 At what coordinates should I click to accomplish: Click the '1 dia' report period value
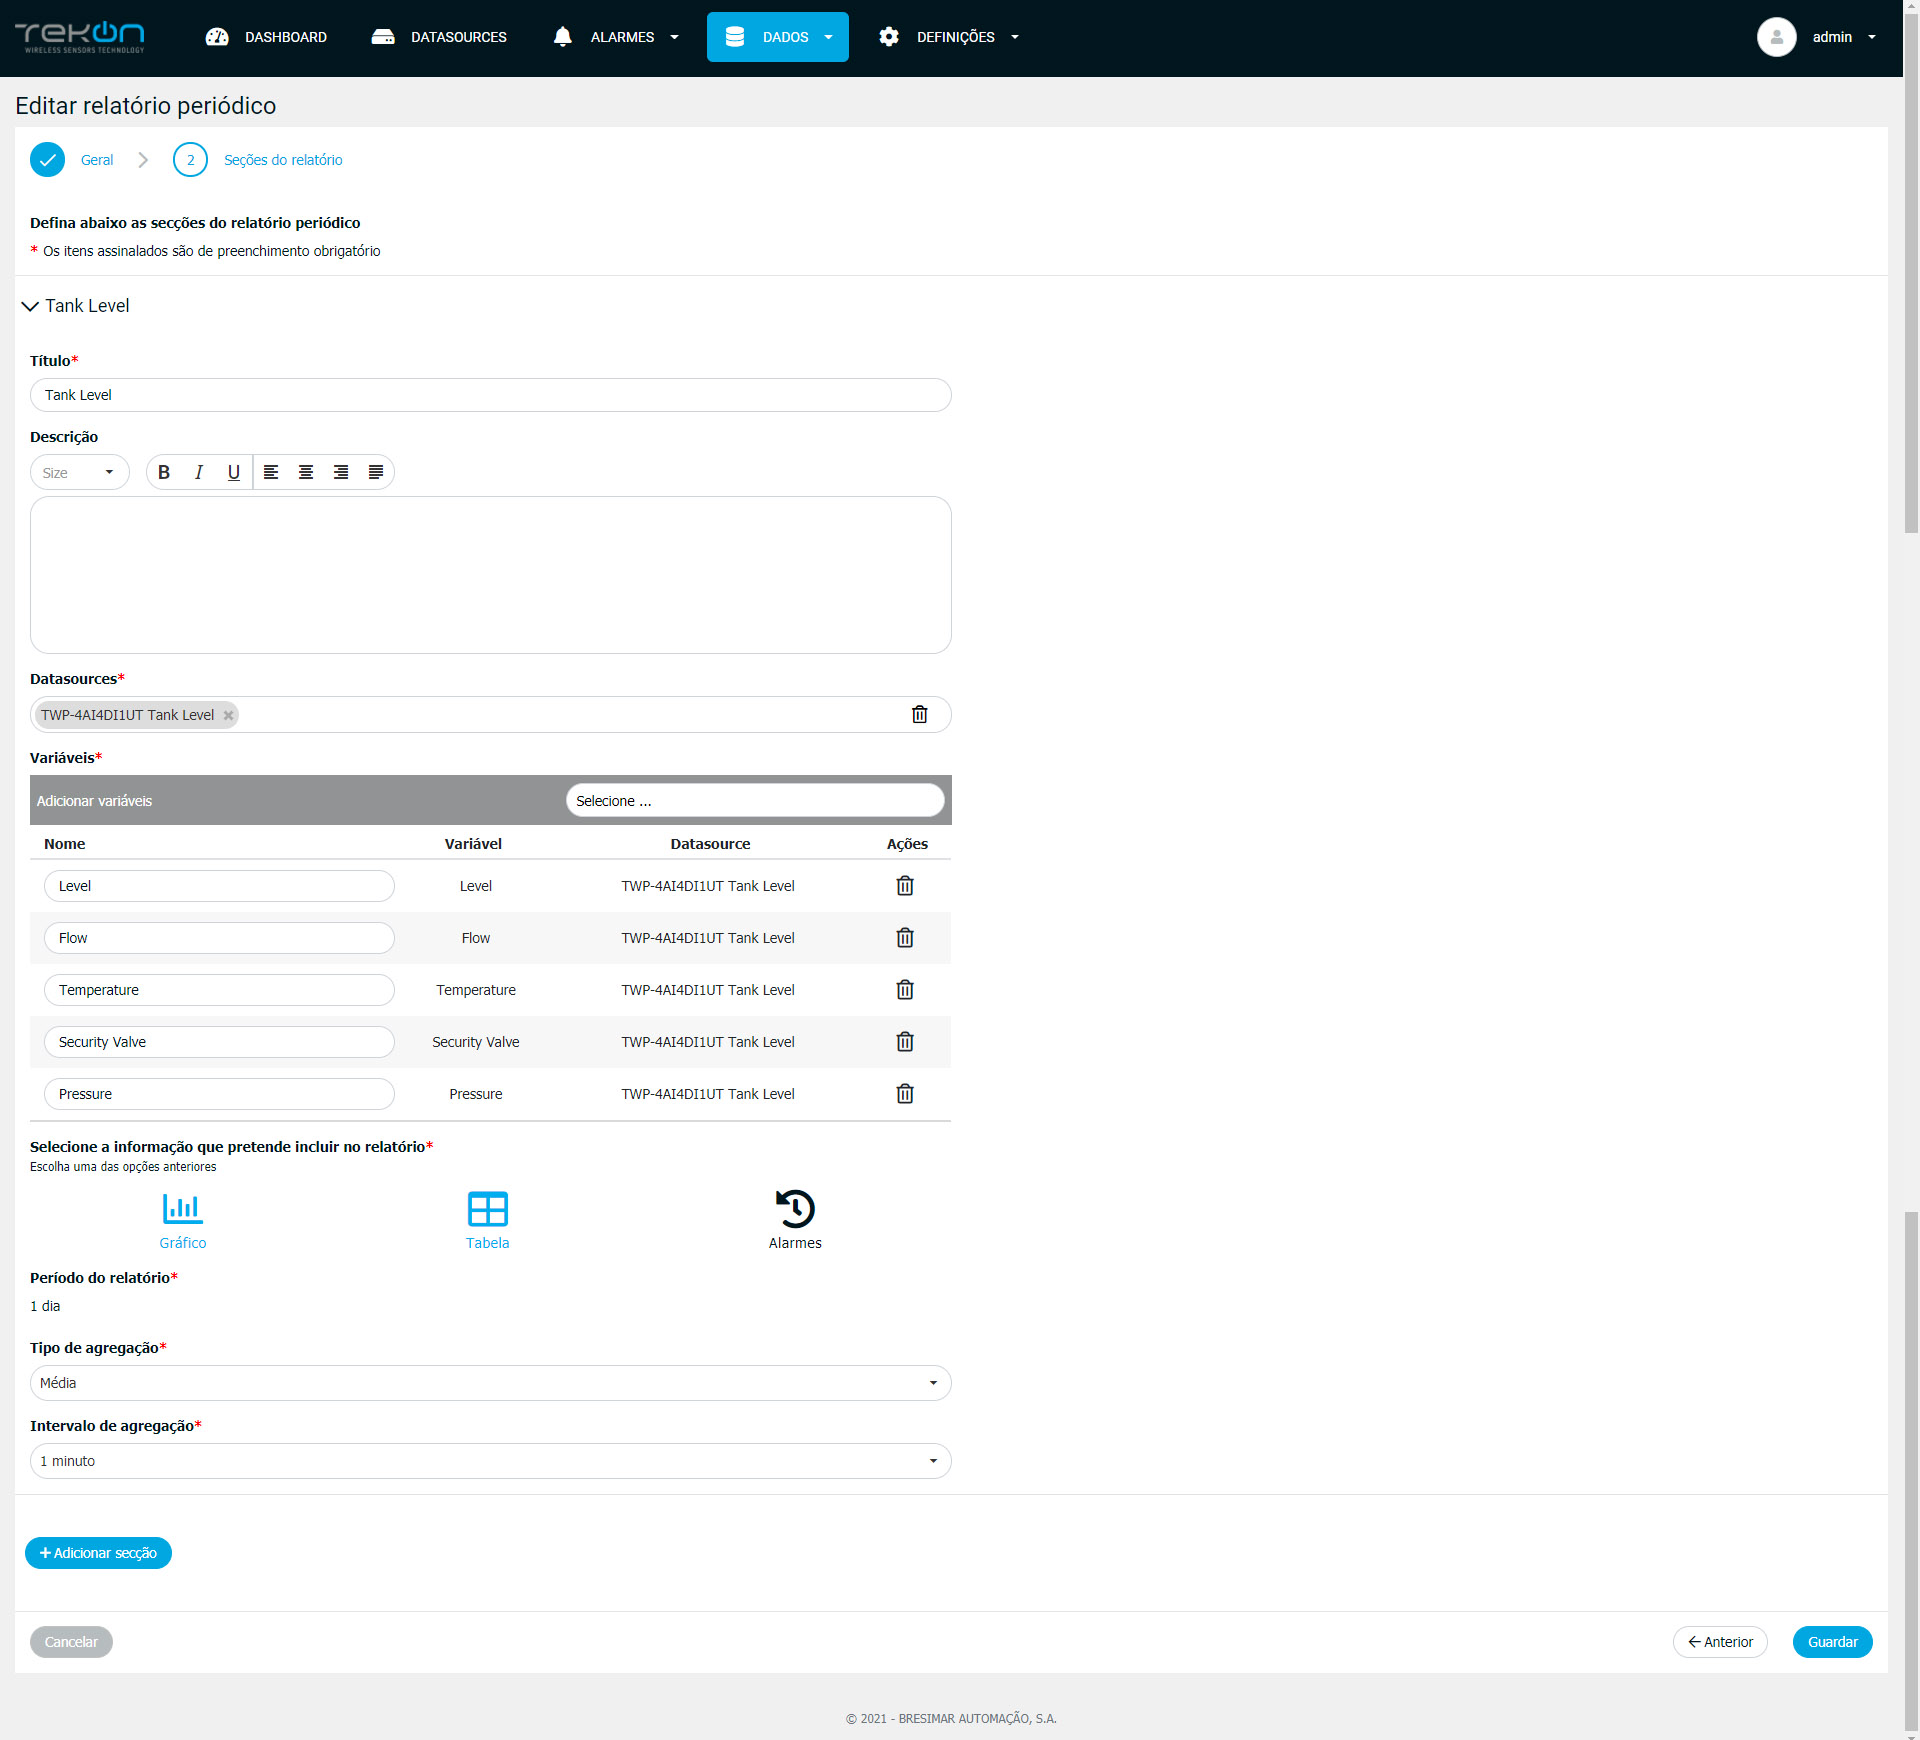tap(45, 1306)
